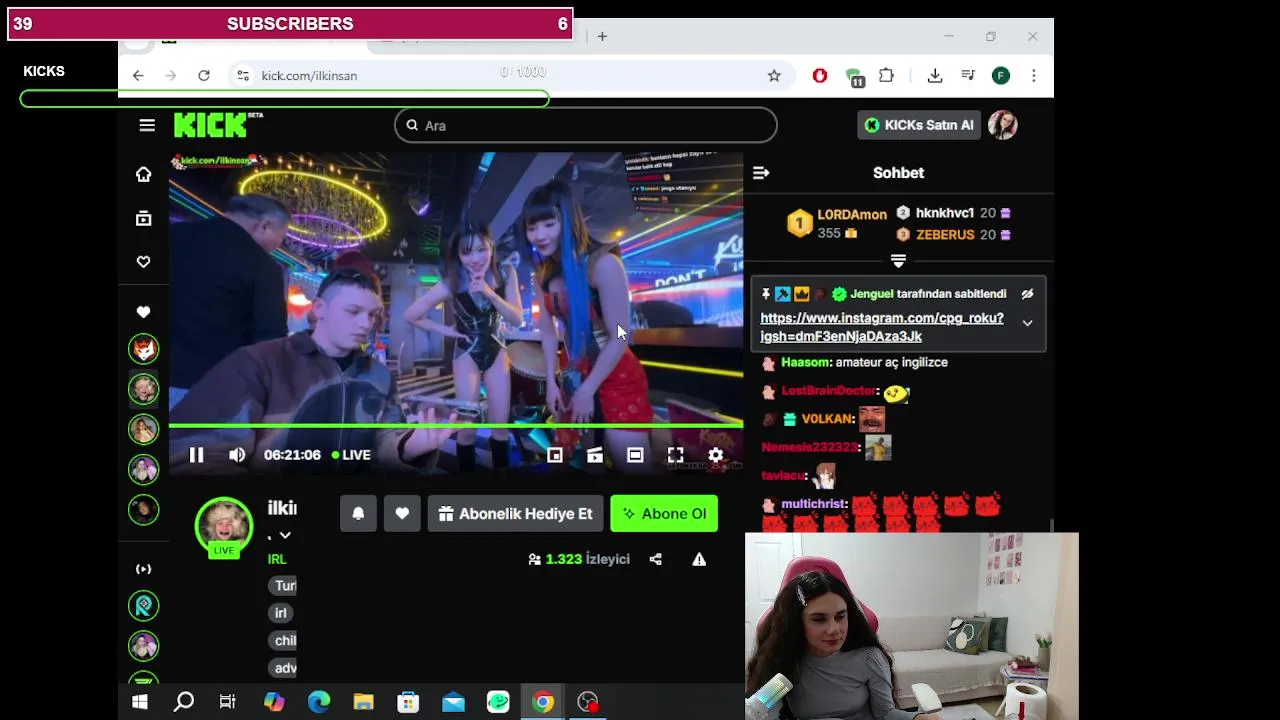Enable picture-in-picture mini player

555,455
